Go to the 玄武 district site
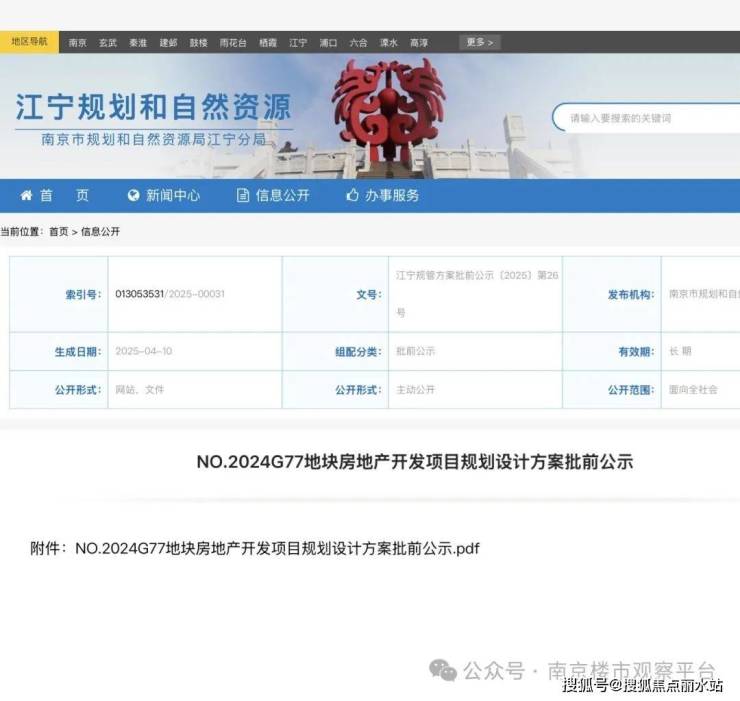 click(107, 43)
